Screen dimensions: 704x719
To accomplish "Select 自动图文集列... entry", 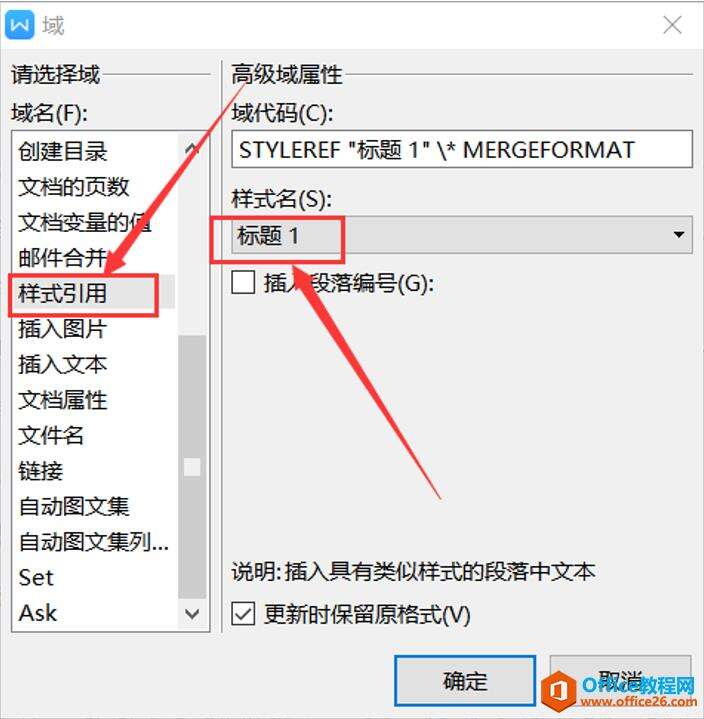I will point(94,542).
